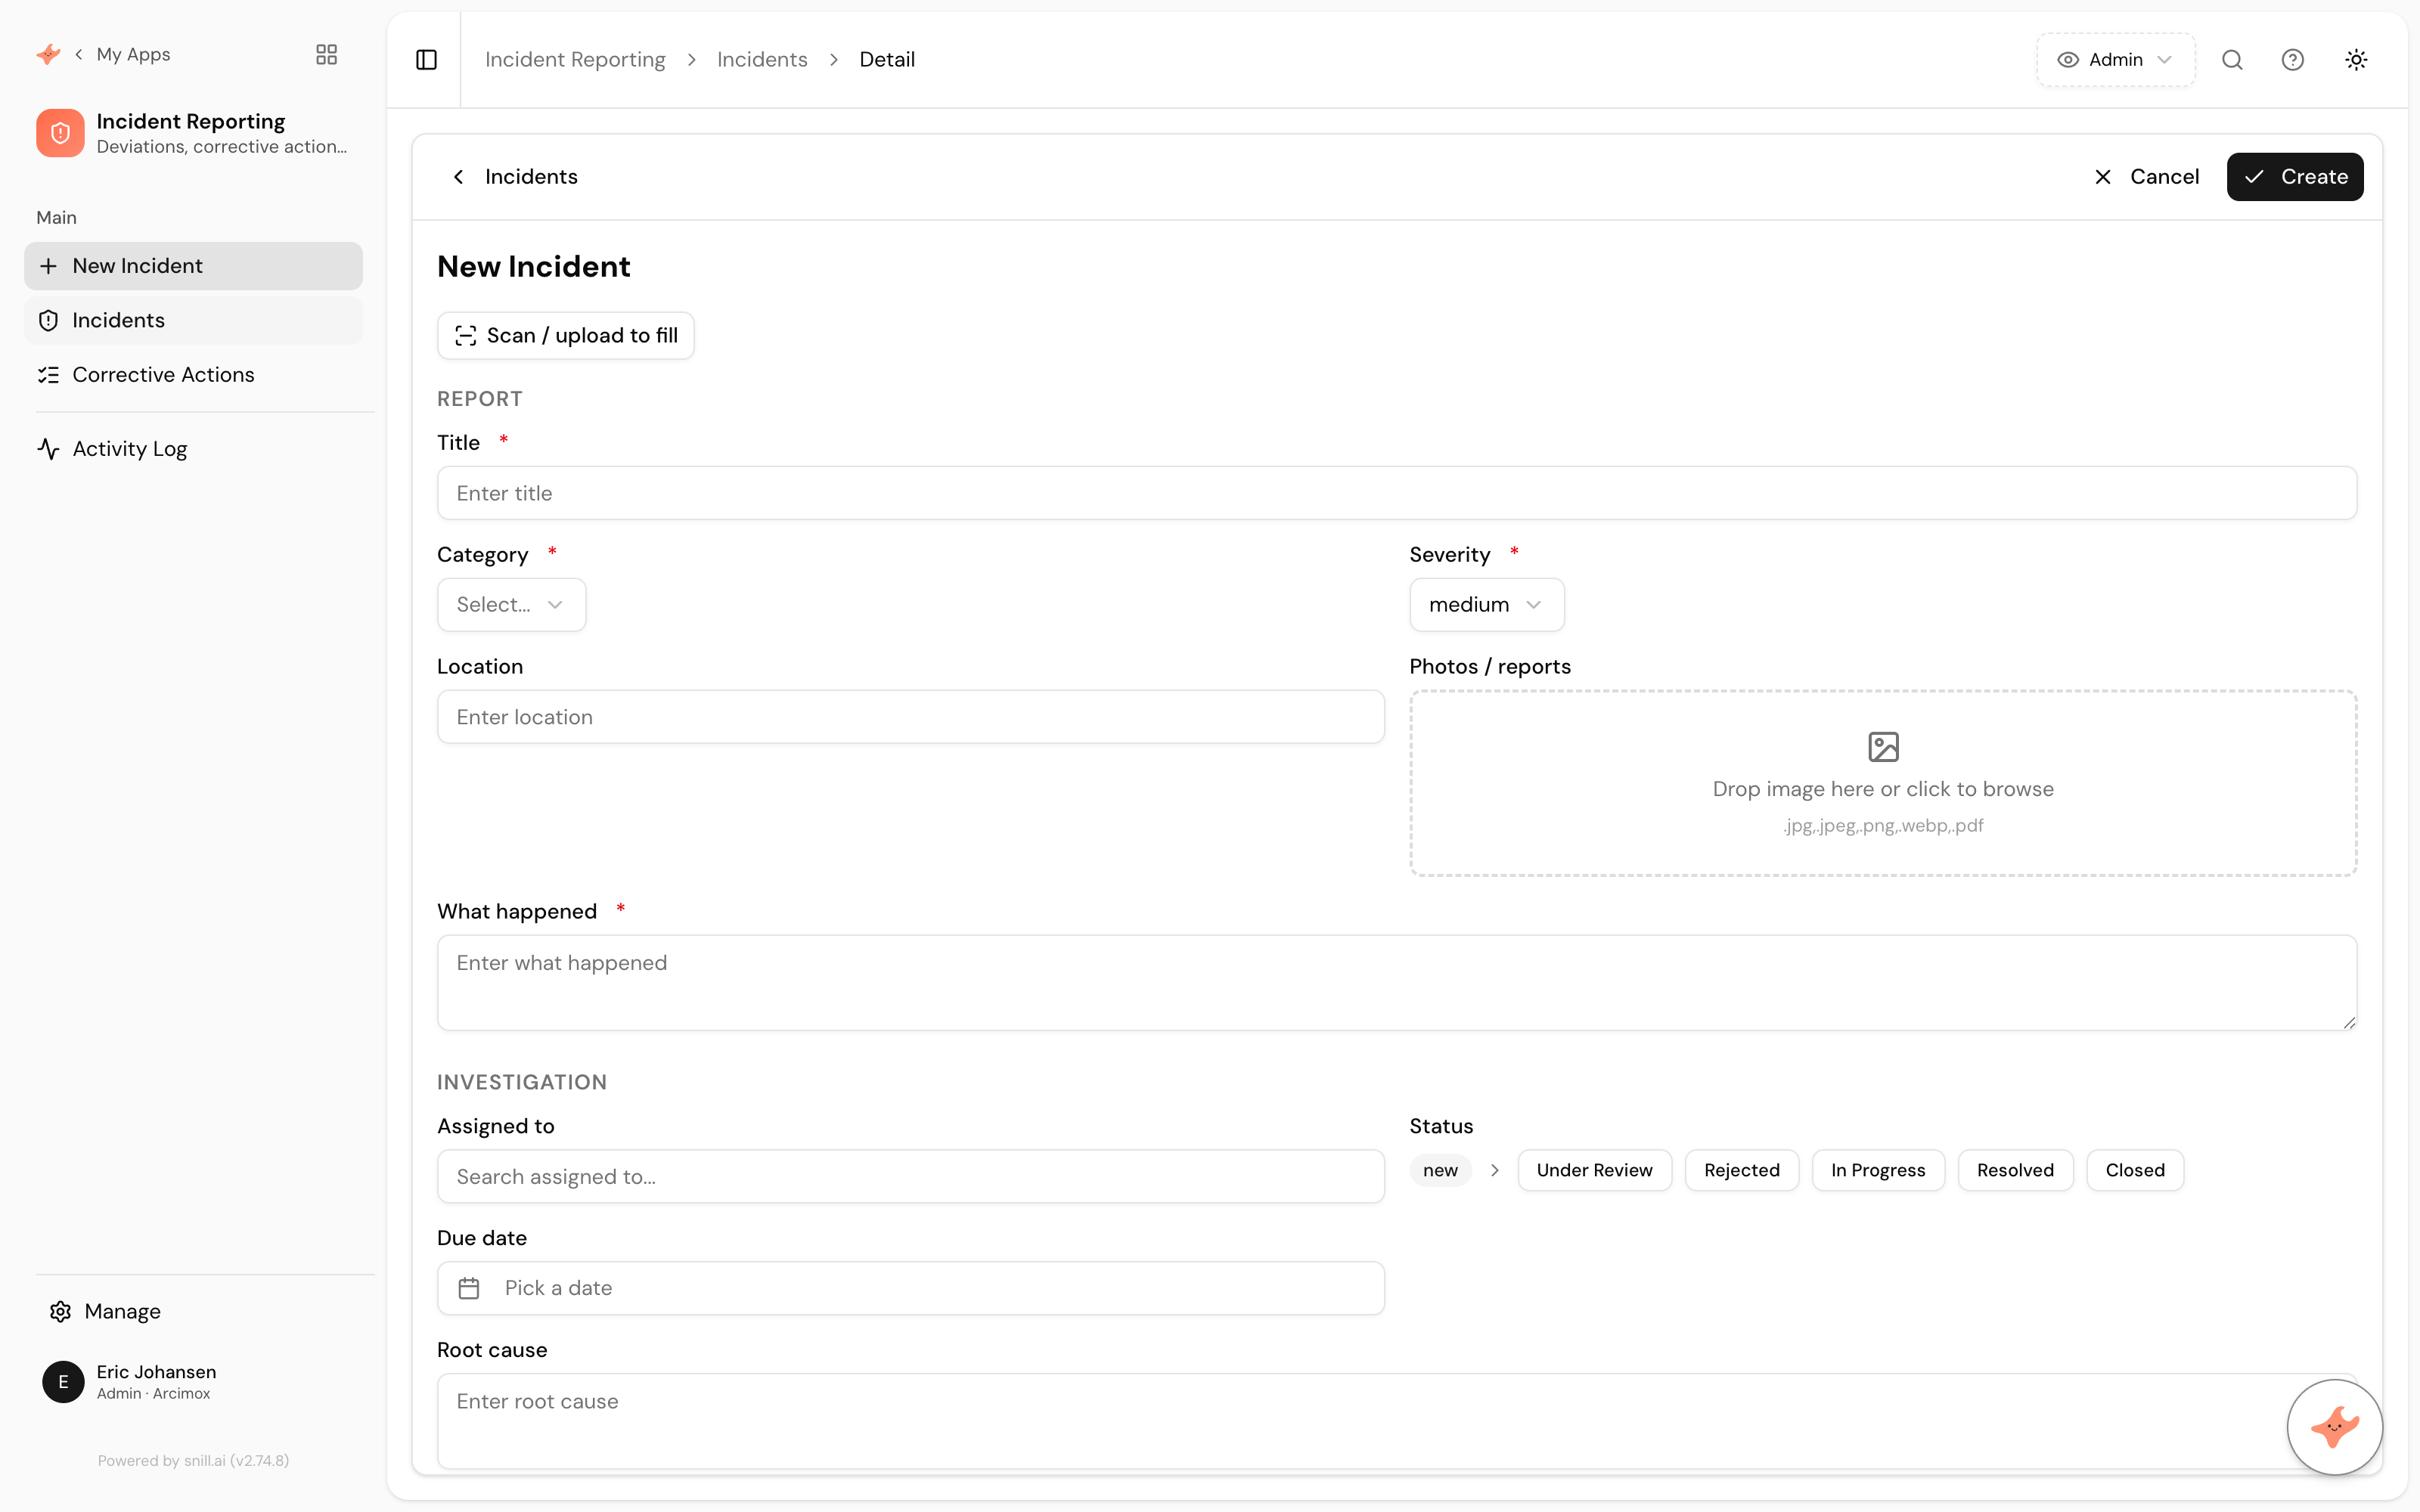Focus the Location input field
The image size is (2420, 1512).
(x=911, y=717)
